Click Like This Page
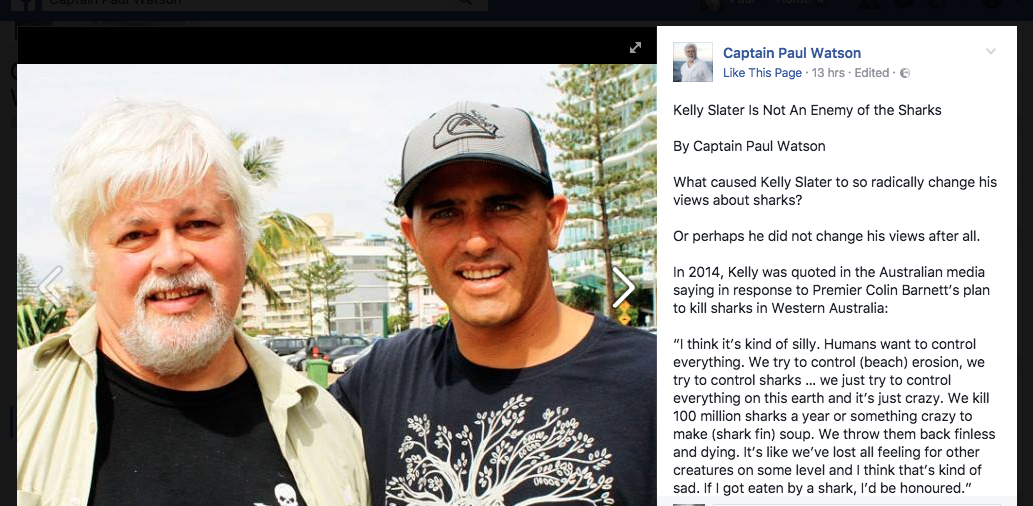The image size is (1033, 506). click(x=762, y=72)
